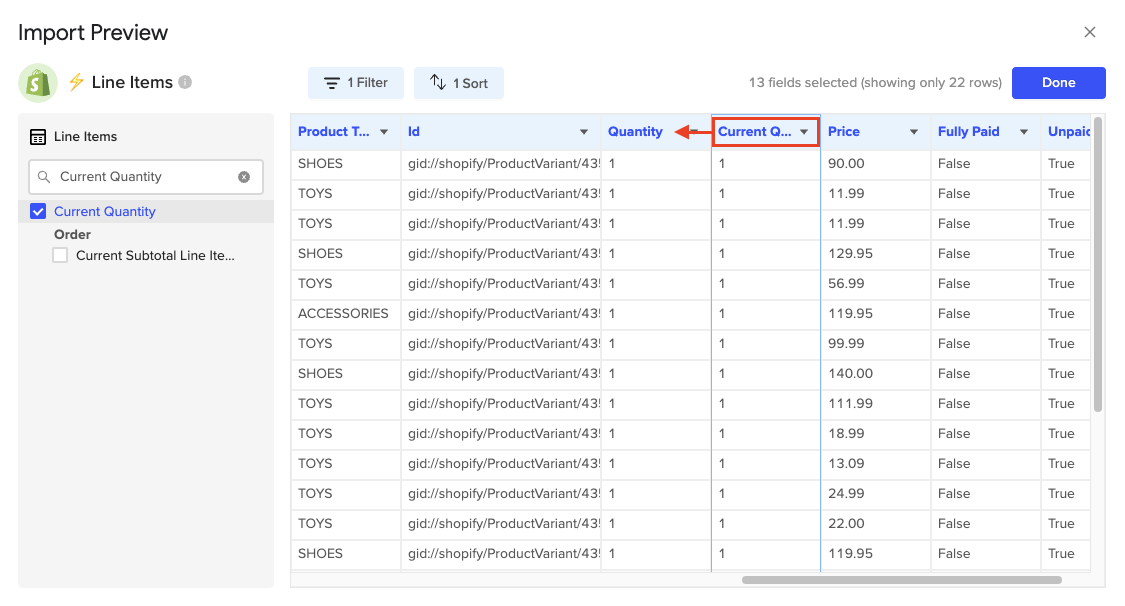The width and height of the screenshot is (1125, 606).
Task: Click the Current Quantity search input field
Action: click(x=146, y=176)
